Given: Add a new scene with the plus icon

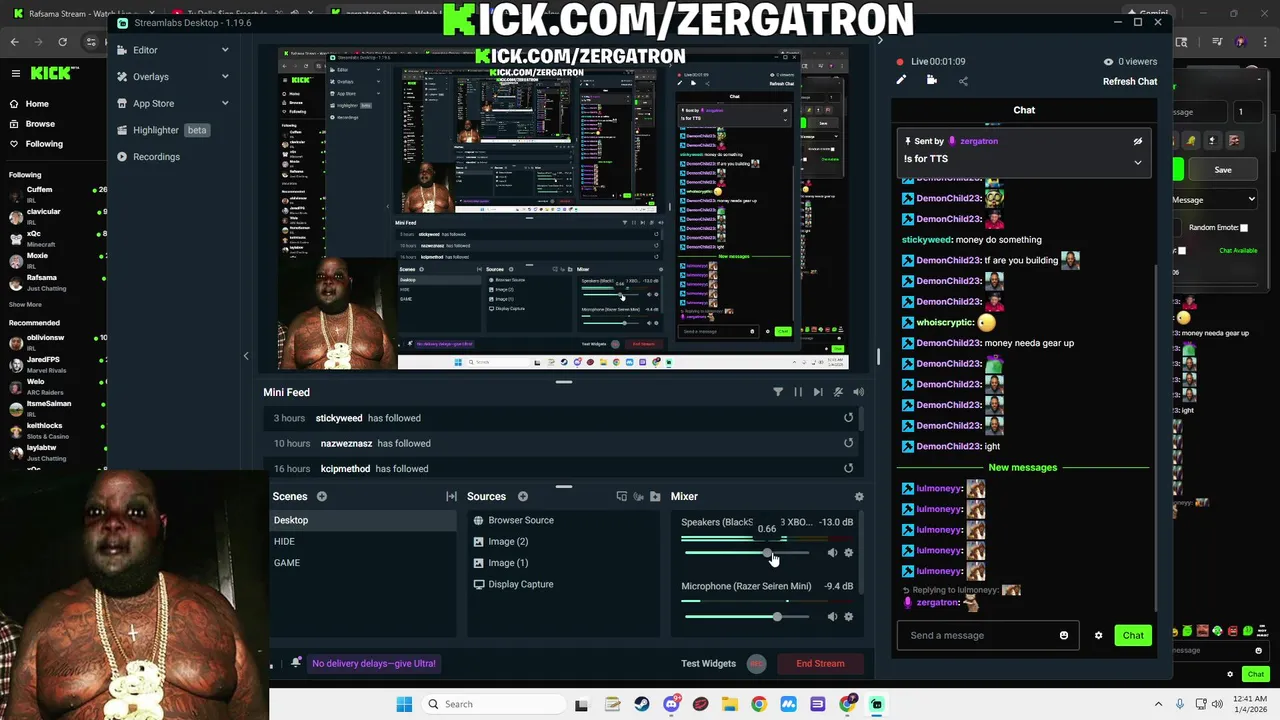Looking at the screenshot, I should [x=322, y=496].
